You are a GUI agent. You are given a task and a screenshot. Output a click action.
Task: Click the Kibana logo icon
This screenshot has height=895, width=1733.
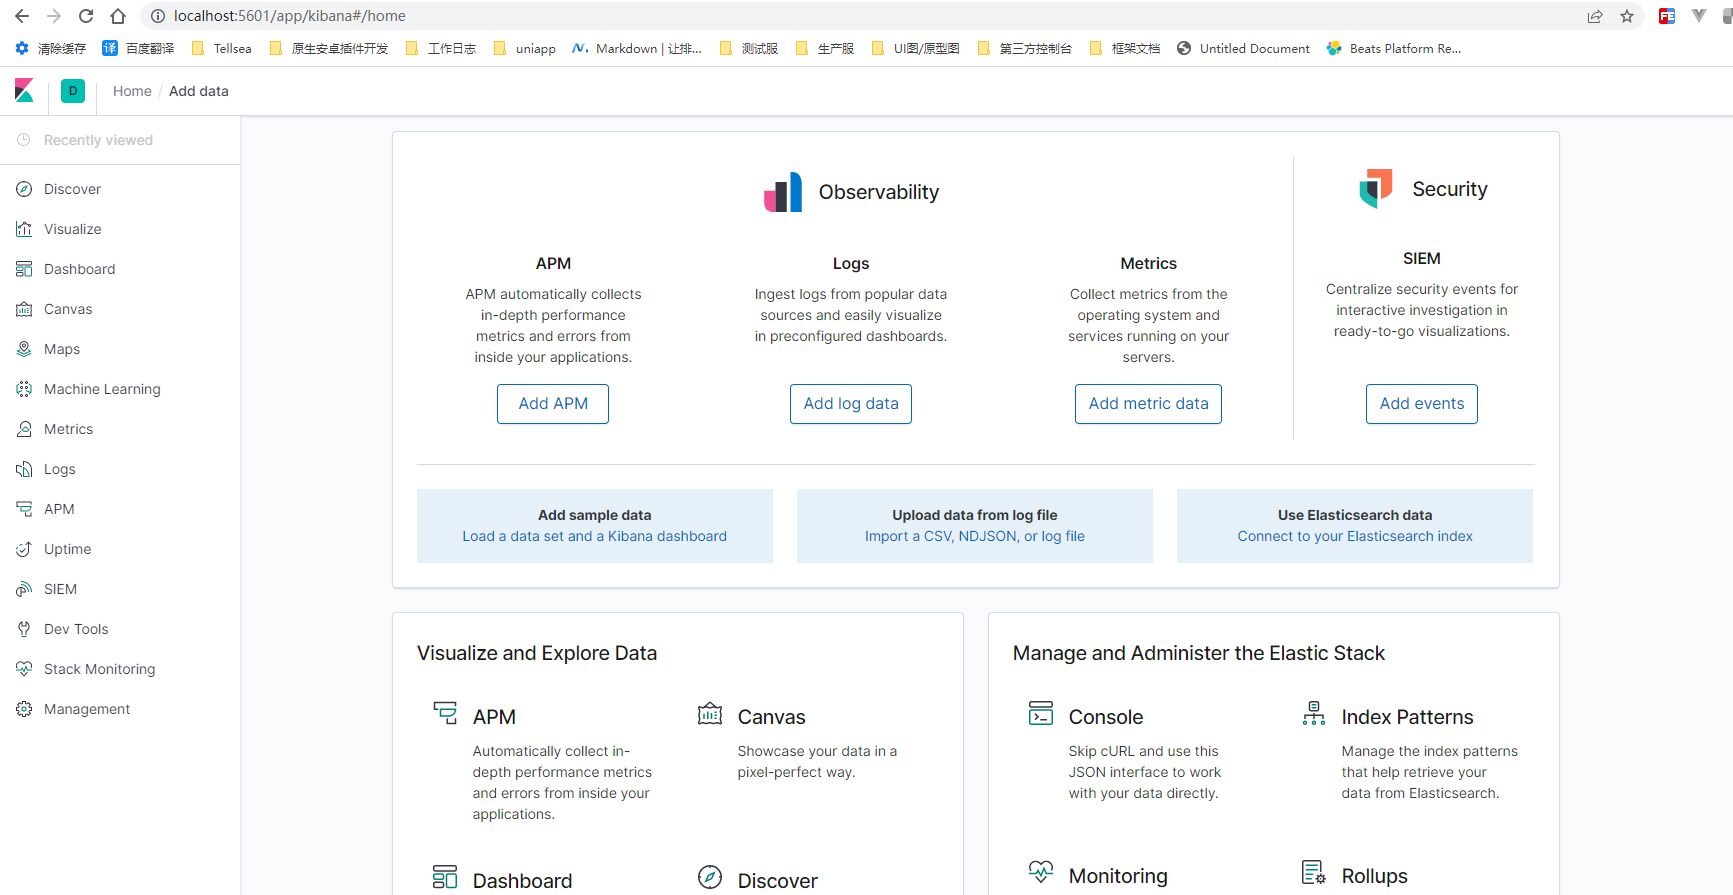(x=25, y=91)
